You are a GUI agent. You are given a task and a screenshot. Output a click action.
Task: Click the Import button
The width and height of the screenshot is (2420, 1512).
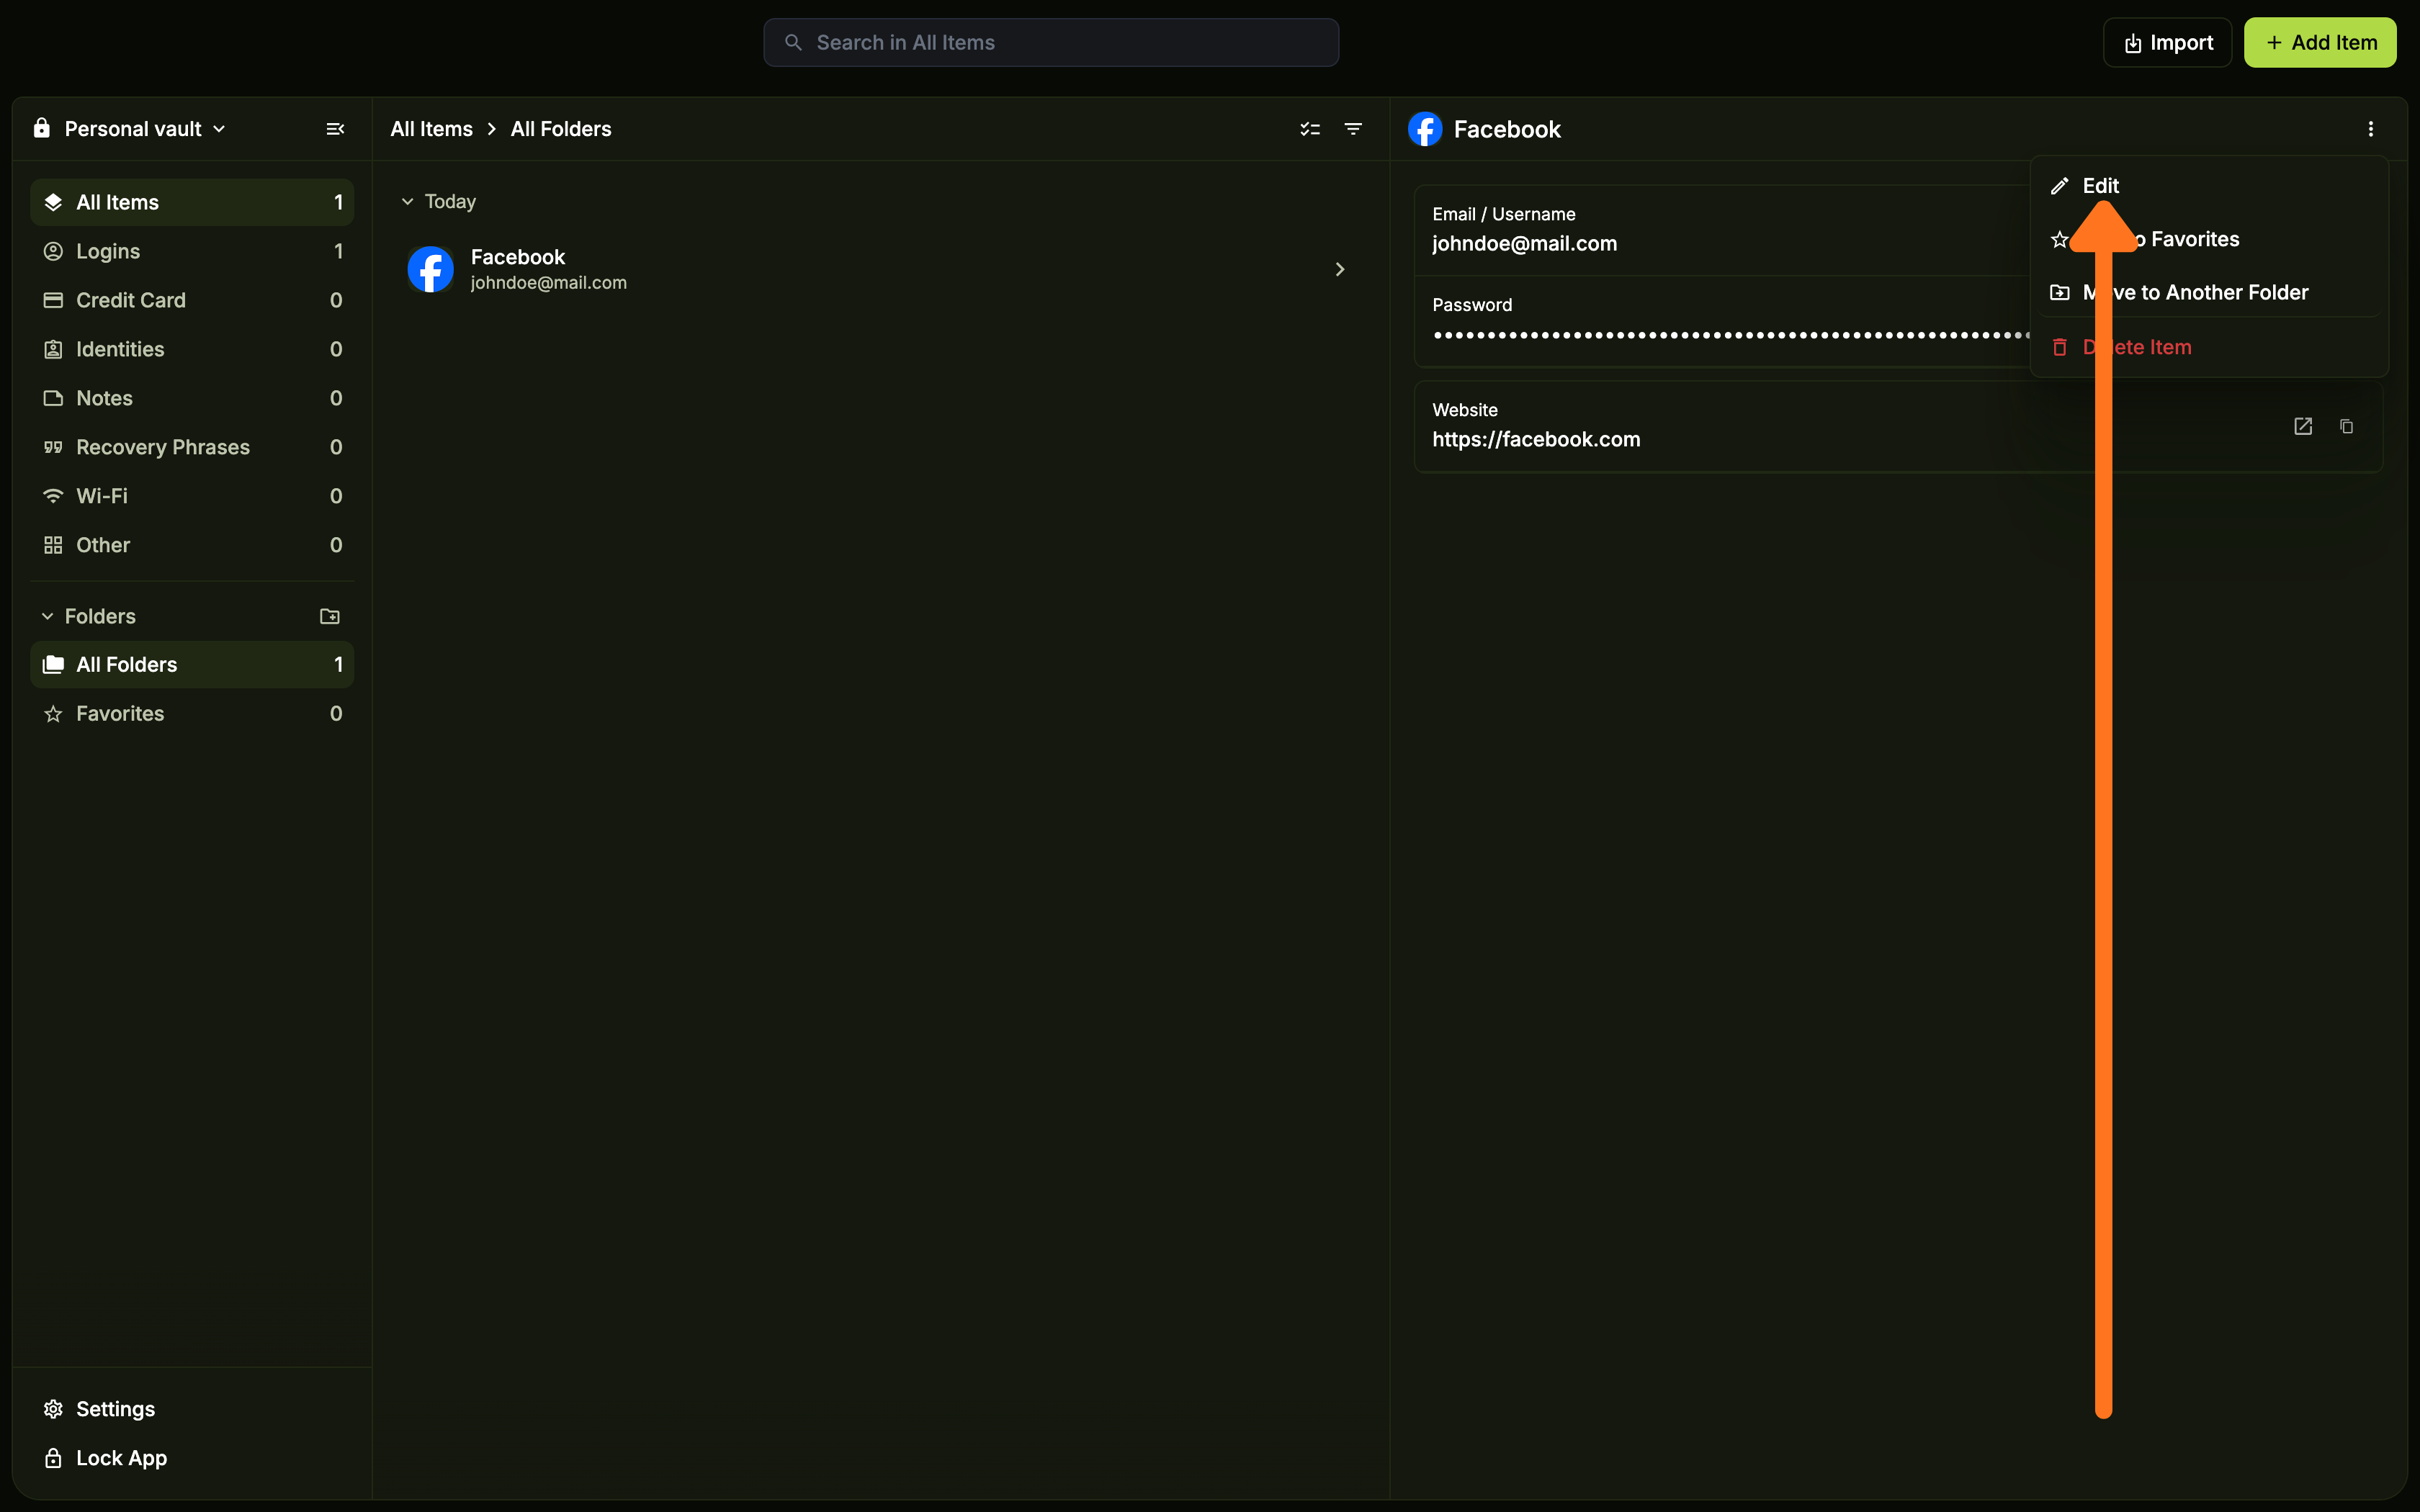pos(2167,43)
